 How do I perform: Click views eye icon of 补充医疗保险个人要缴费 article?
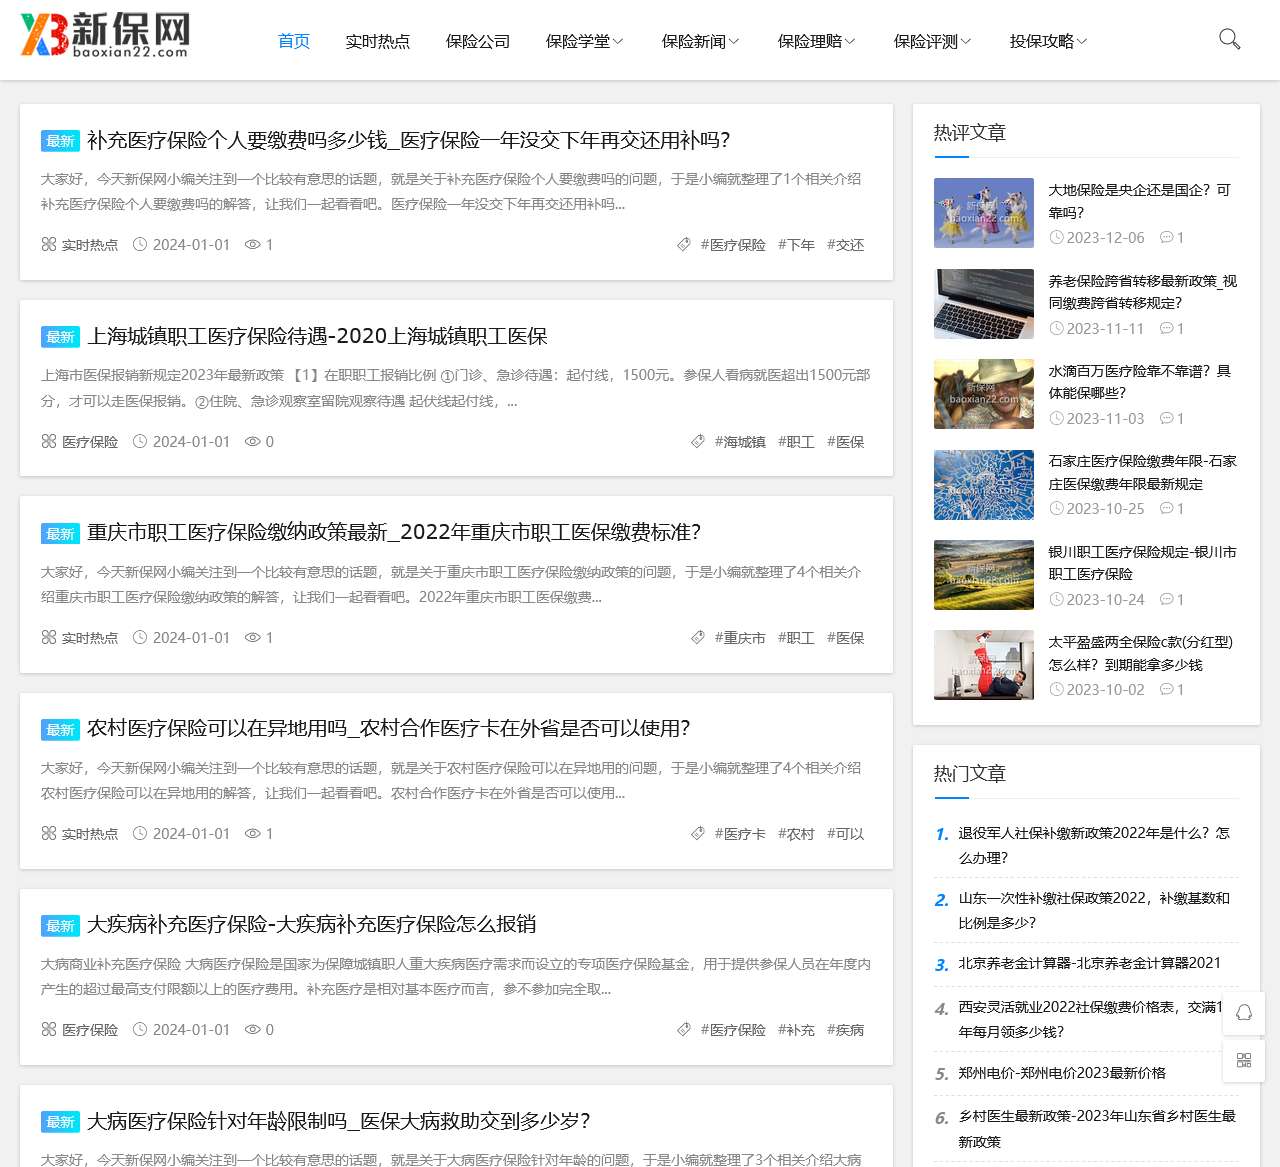(253, 244)
